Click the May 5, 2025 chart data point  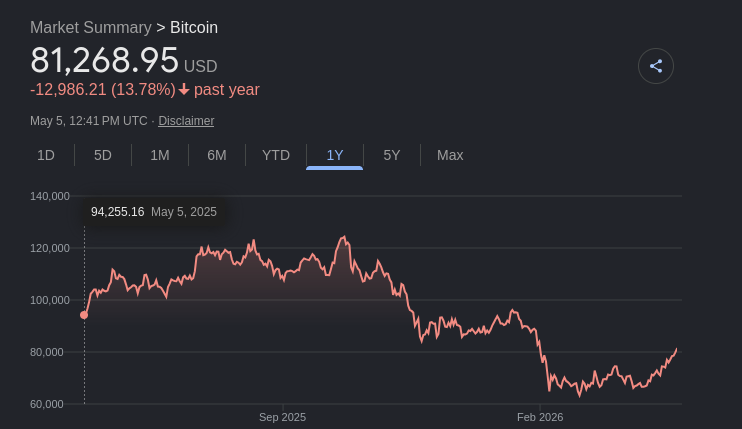[x=84, y=315]
